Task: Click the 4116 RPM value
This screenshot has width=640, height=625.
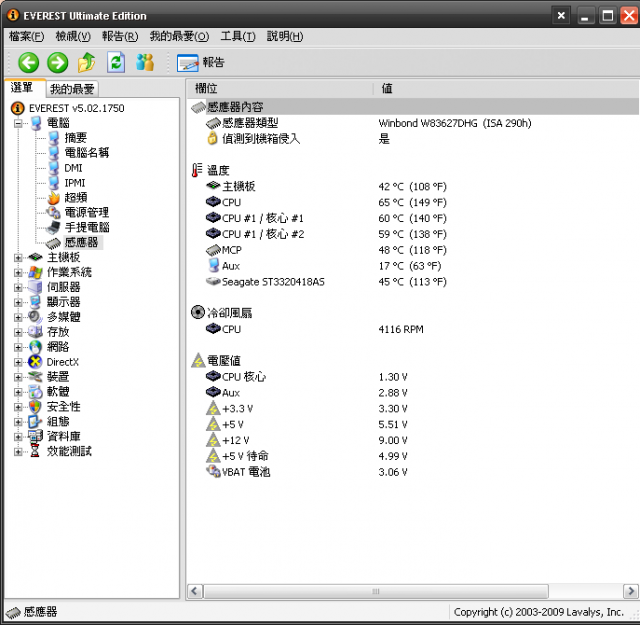Action: coord(401,329)
